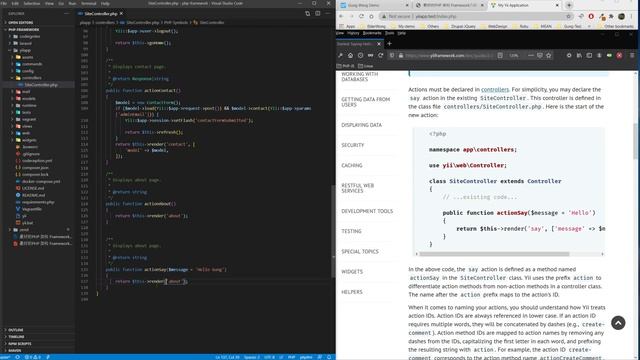Click the Firefox bookmark star icon

pos(549,56)
